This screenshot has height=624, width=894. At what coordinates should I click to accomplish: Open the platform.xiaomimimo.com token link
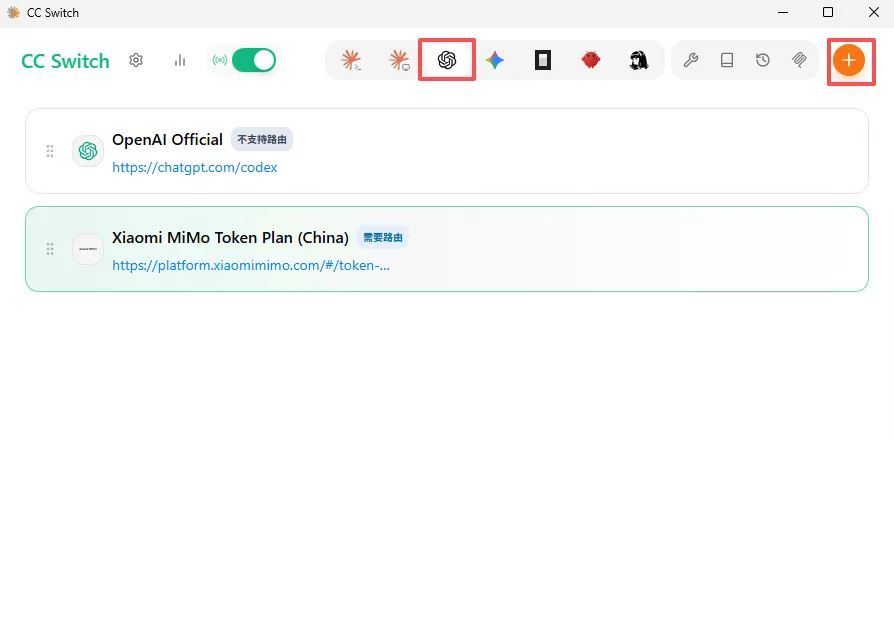tap(251, 266)
